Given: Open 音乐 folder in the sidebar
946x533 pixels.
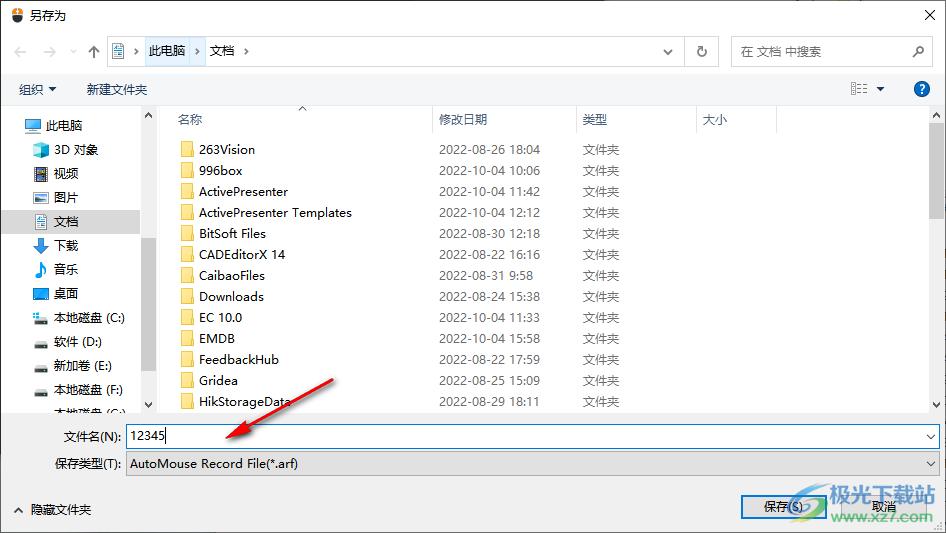Looking at the screenshot, I should pos(56,270).
